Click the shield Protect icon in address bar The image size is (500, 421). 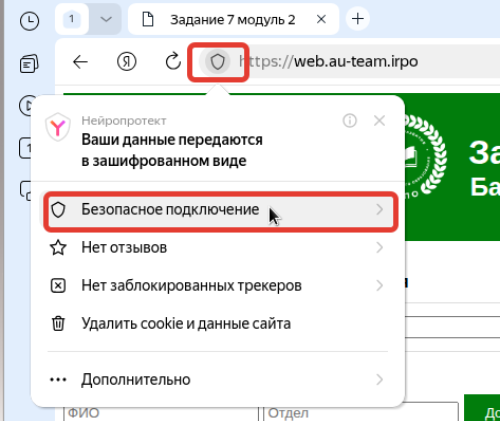coord(217,62)
